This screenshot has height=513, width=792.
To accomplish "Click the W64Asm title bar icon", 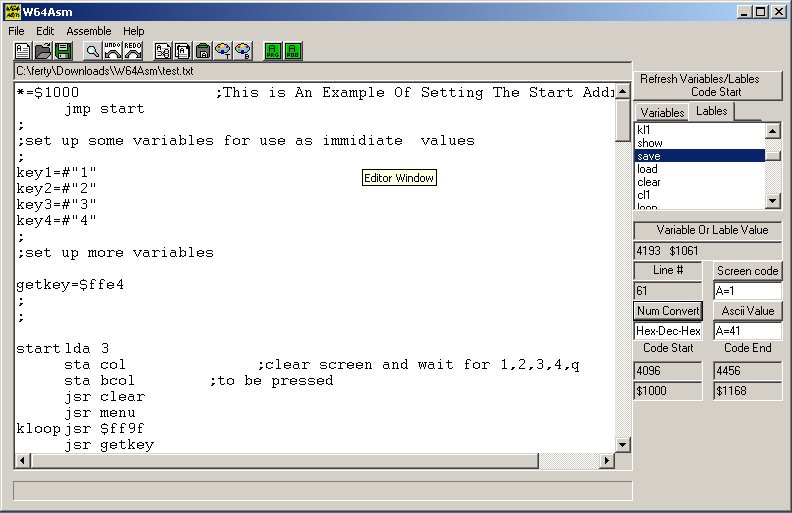I will coord(13,12).
